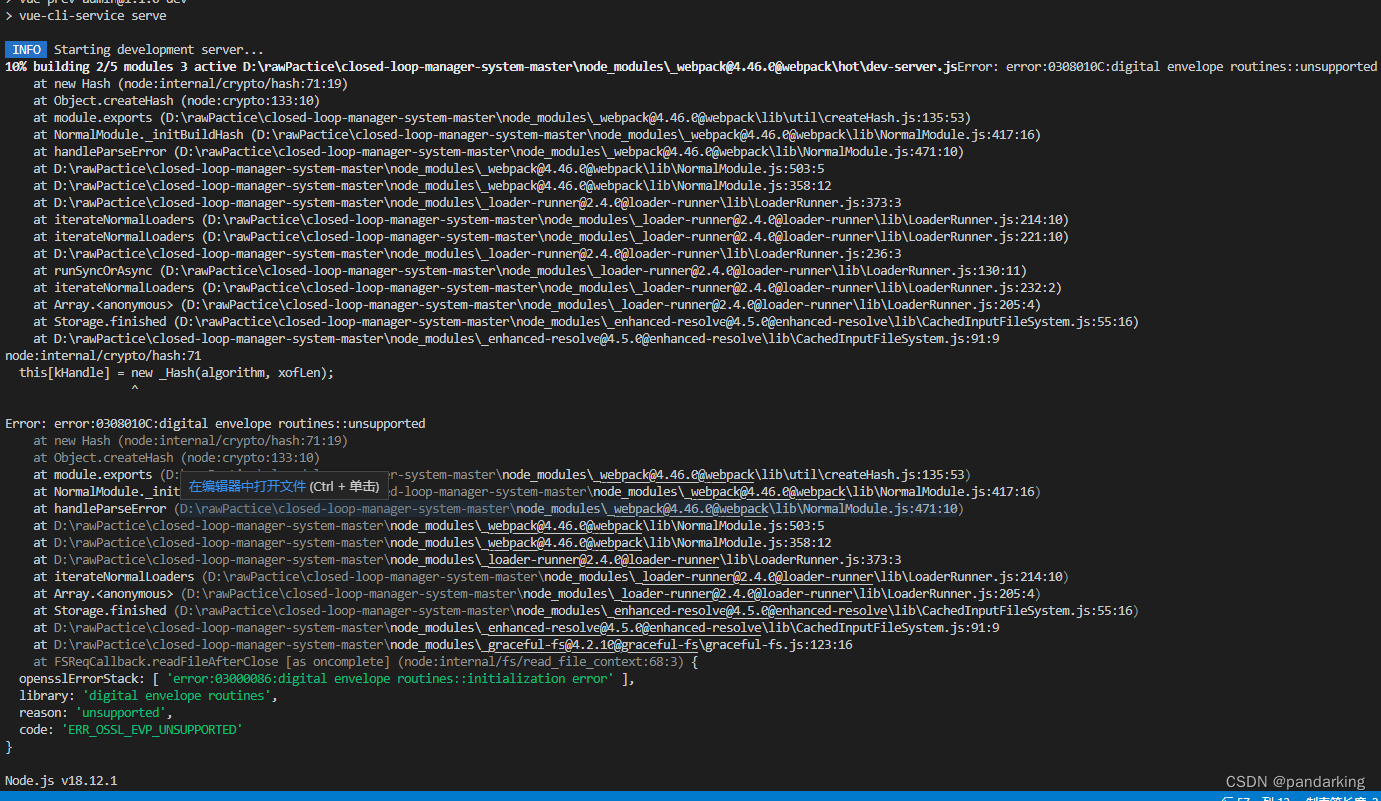Click 'Starting development server...' text
Viewport: 1381px width, 801px height.
coord(159,49)
